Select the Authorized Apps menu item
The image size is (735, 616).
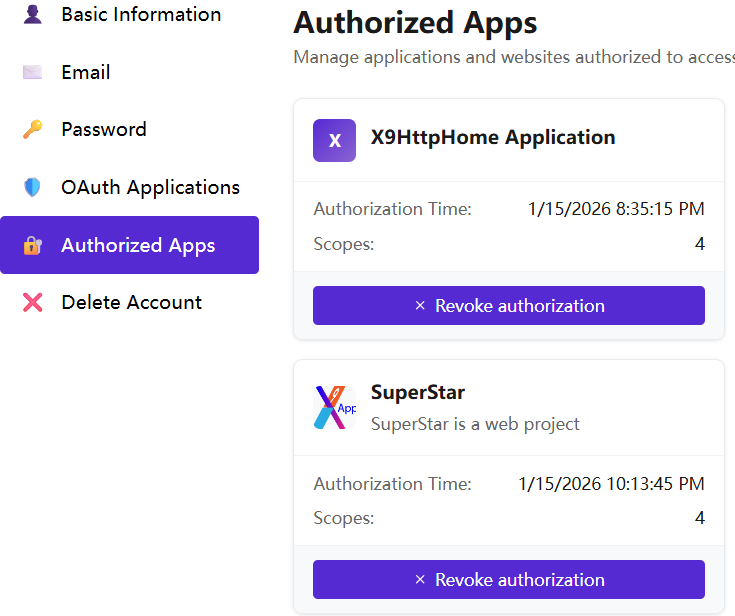click(129, 245)
